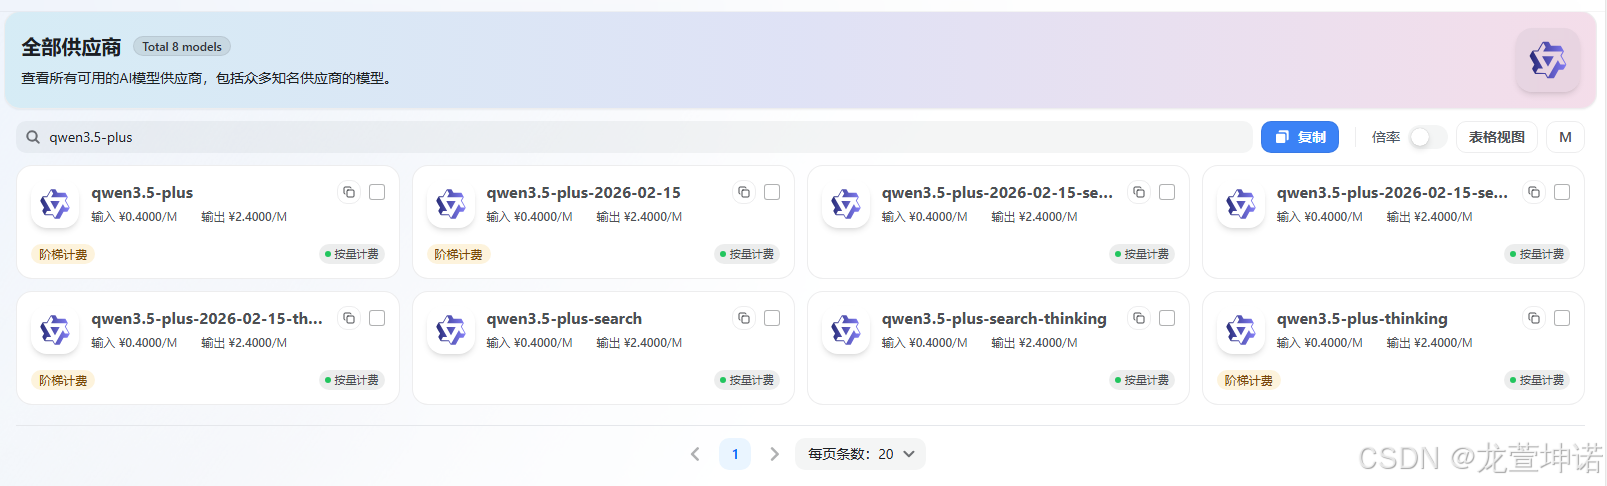Open the qwen3.5-plus-2026-02-15-th... model title
Screen dimensions: 1607x486
(207, 318)
